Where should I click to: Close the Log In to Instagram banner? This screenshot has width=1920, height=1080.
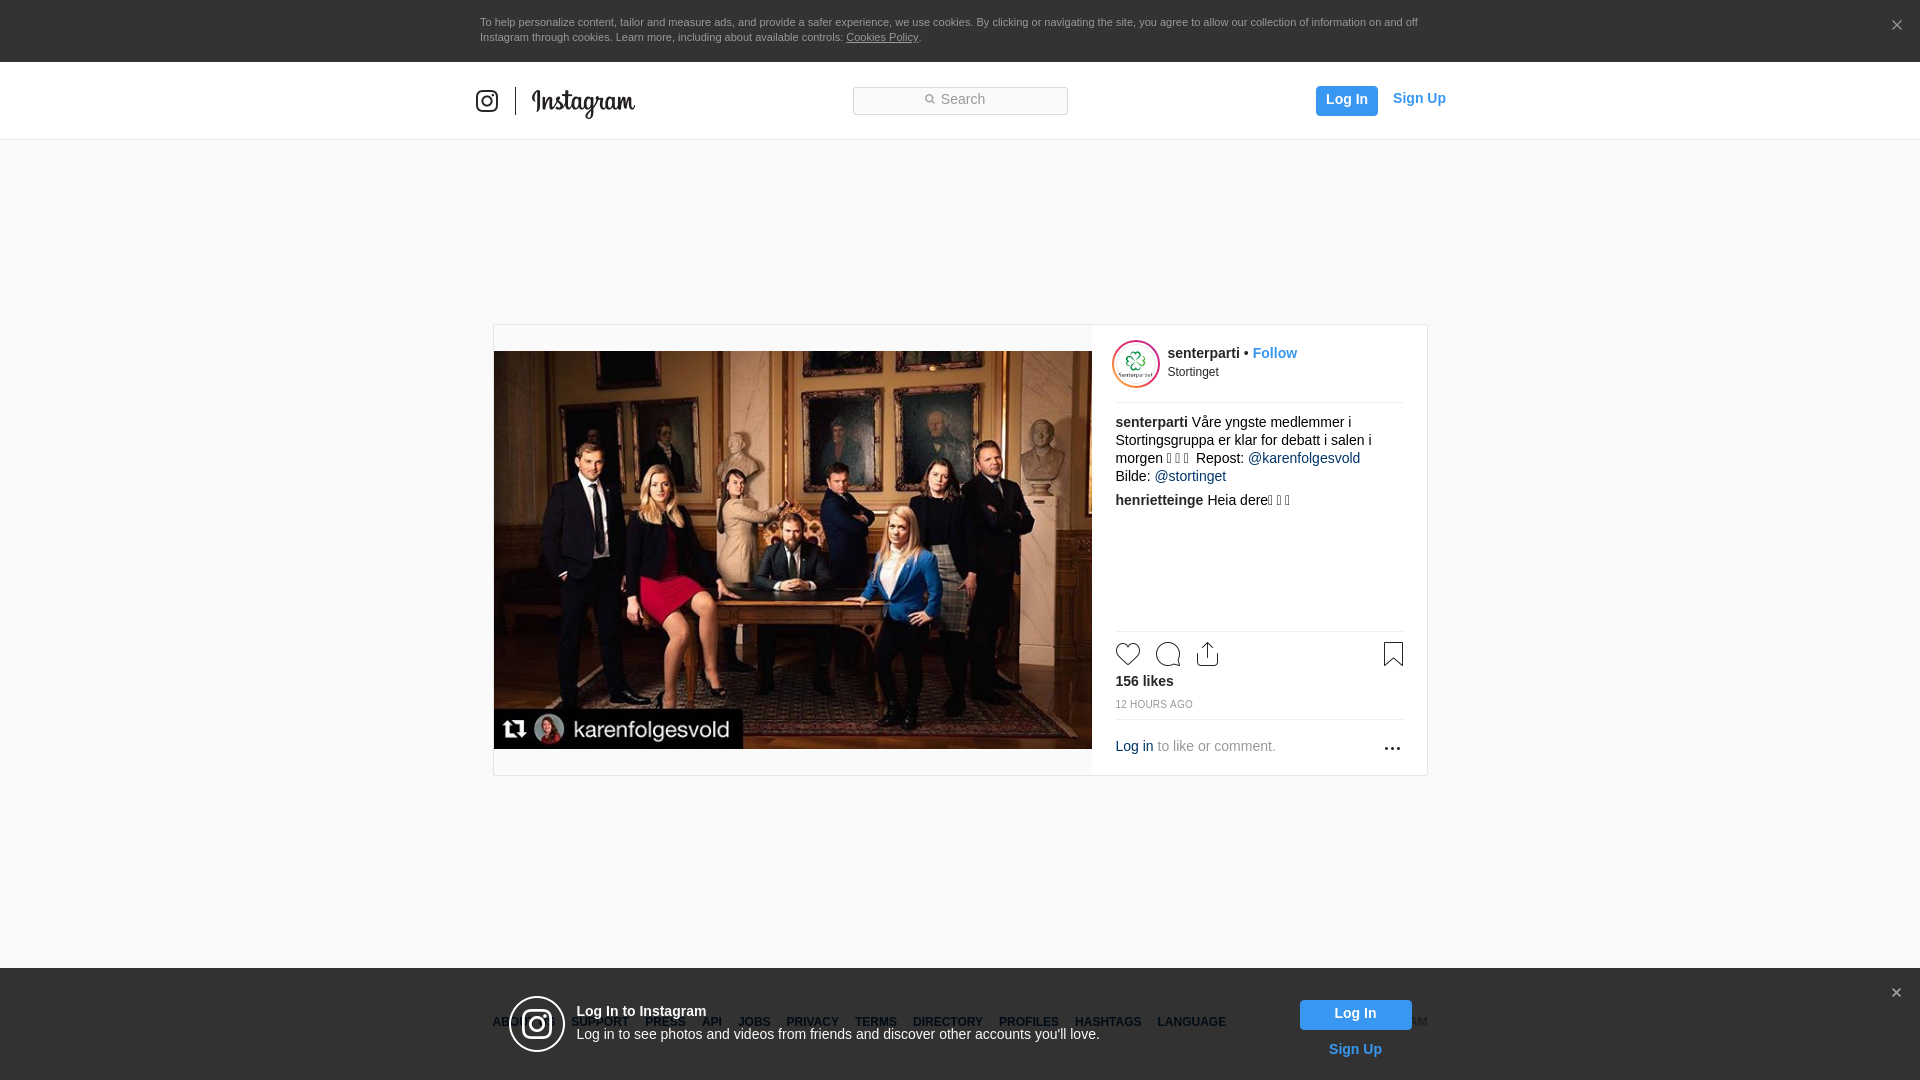pyautogui.click(x=1896, y=993)
